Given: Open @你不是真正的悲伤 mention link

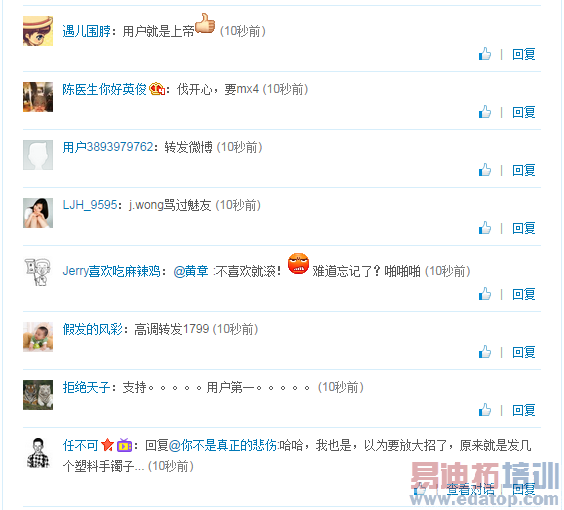Looking at the screenshot, I should (223, 445).
